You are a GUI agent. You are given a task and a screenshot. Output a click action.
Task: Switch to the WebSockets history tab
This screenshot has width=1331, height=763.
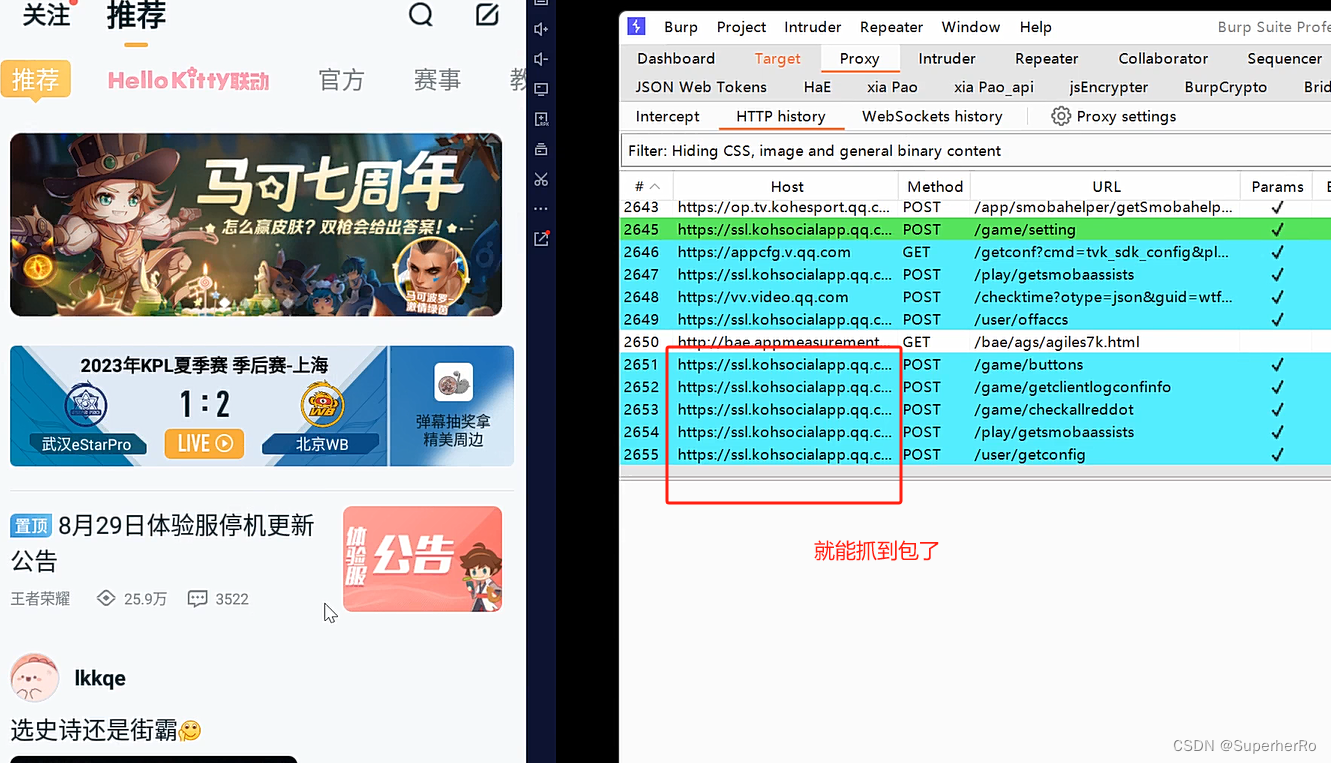pyautogui.click(x=934, y=116)
